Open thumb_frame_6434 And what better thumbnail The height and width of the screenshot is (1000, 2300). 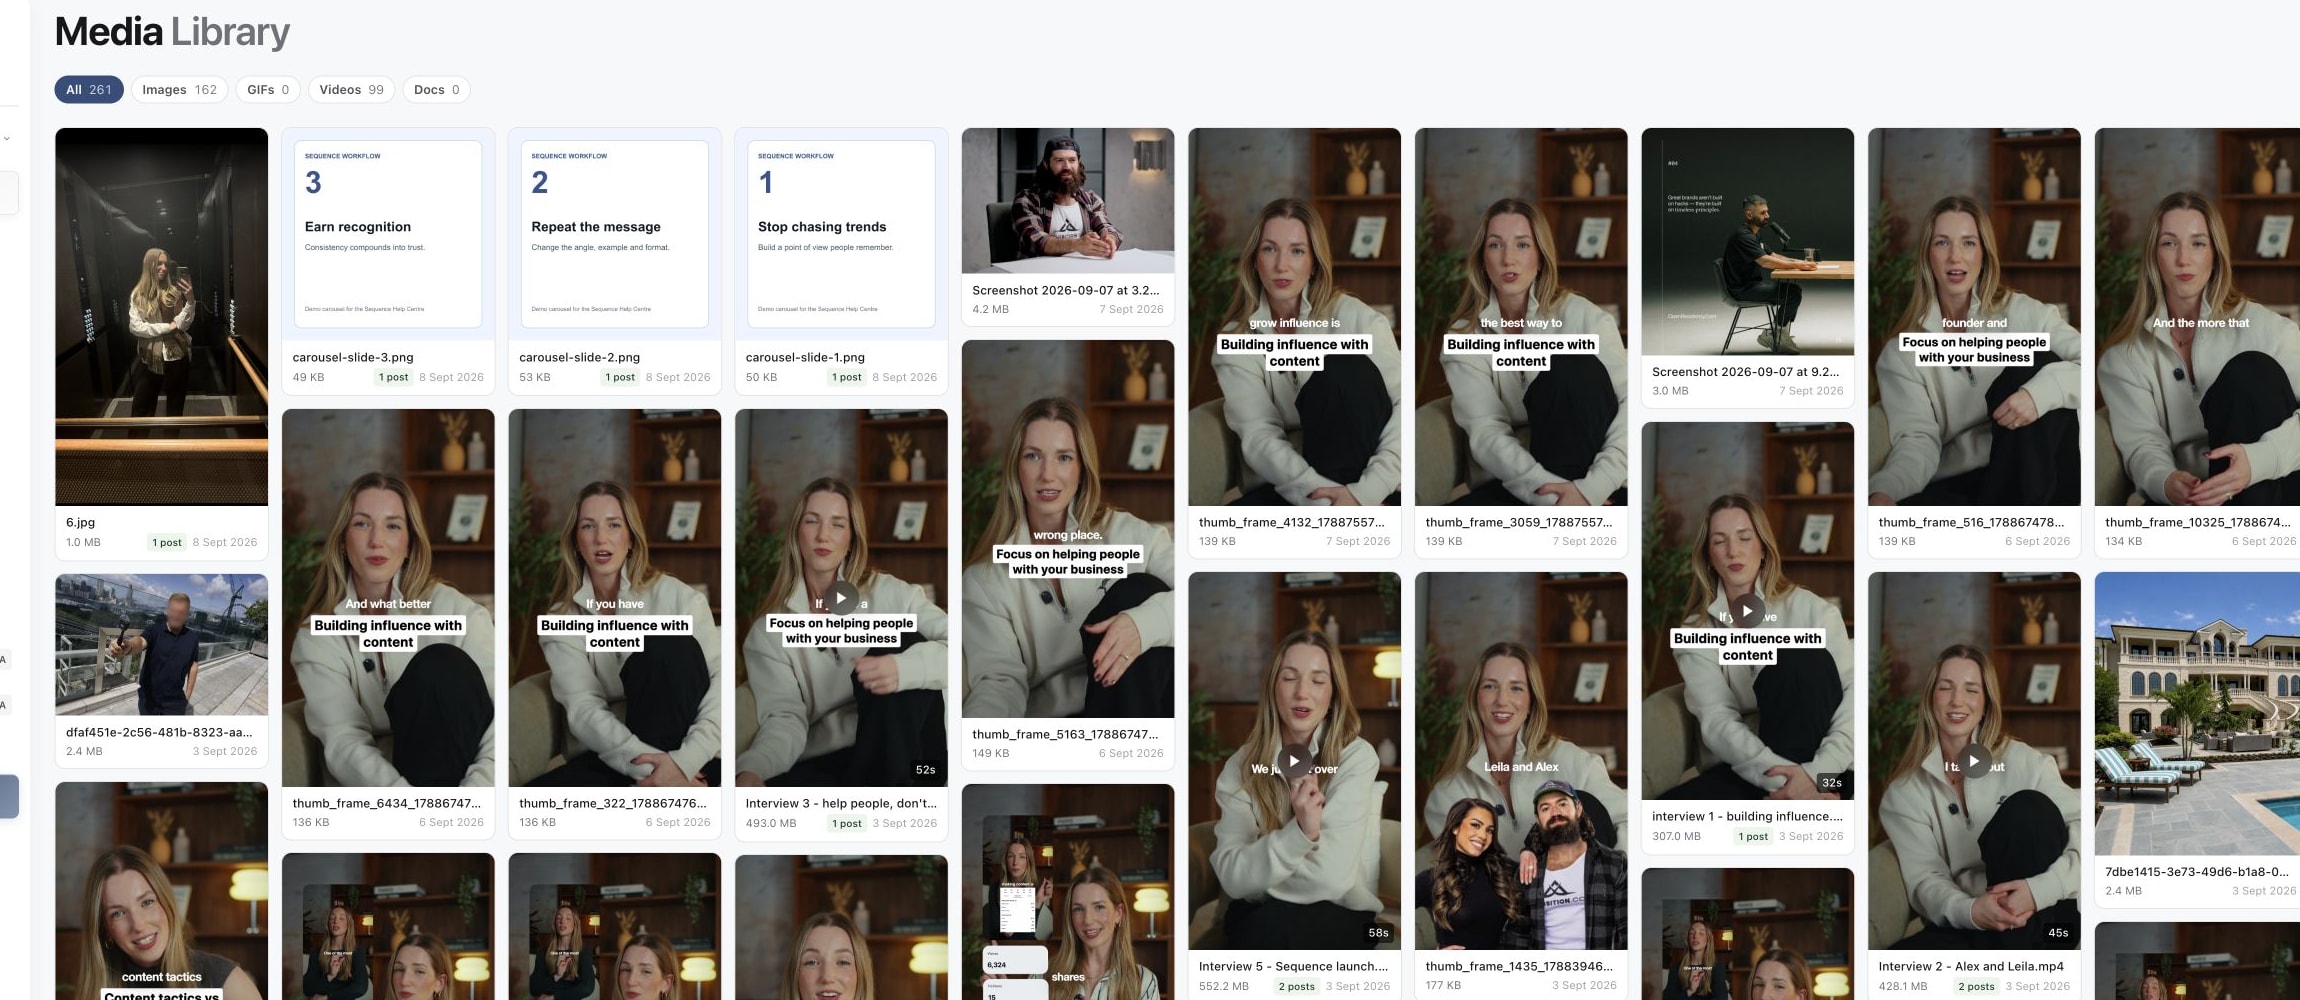click(388, 598)
